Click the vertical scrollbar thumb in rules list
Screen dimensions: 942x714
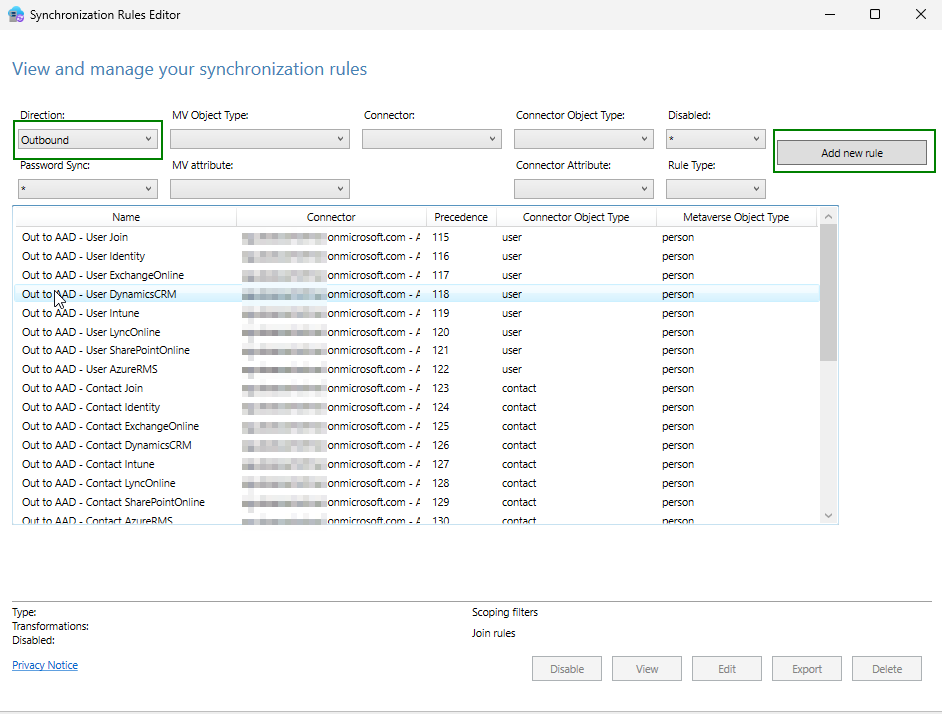point(828,293)
